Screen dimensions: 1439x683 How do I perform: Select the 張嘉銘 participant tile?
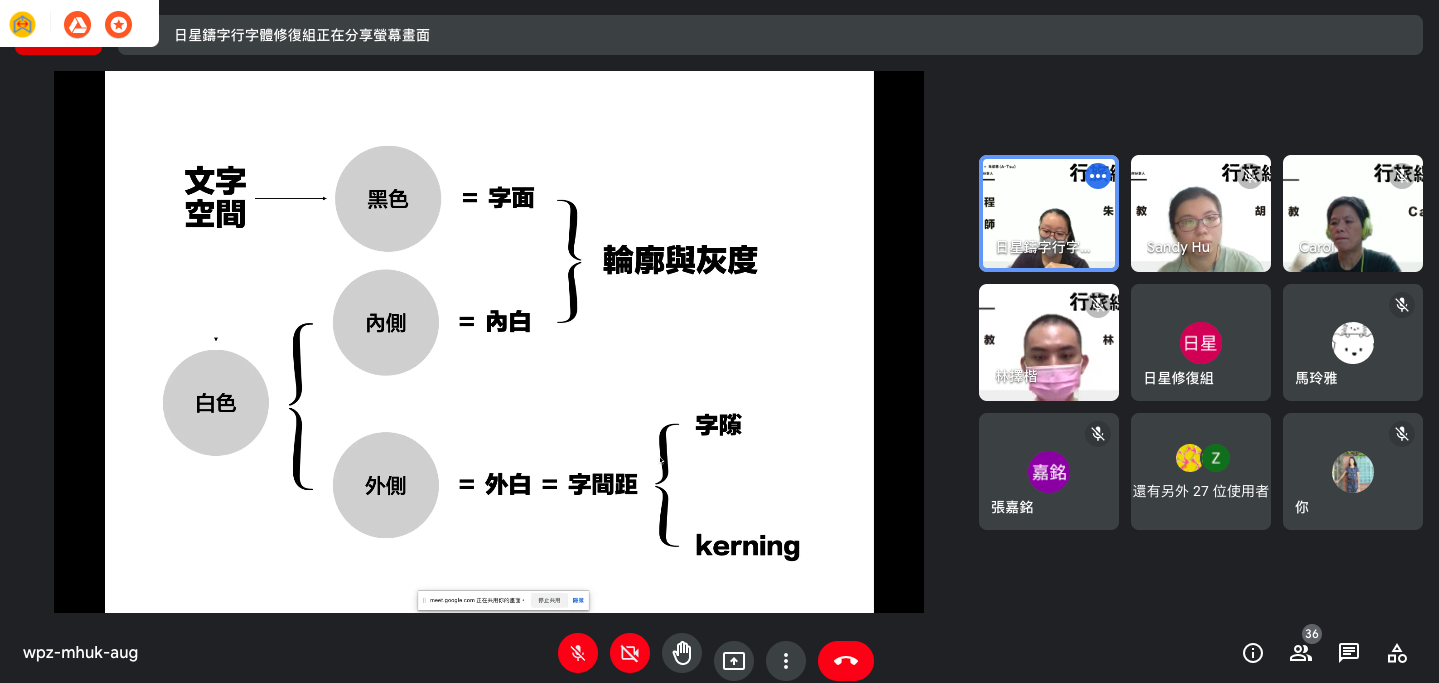tap(1048, 471)
